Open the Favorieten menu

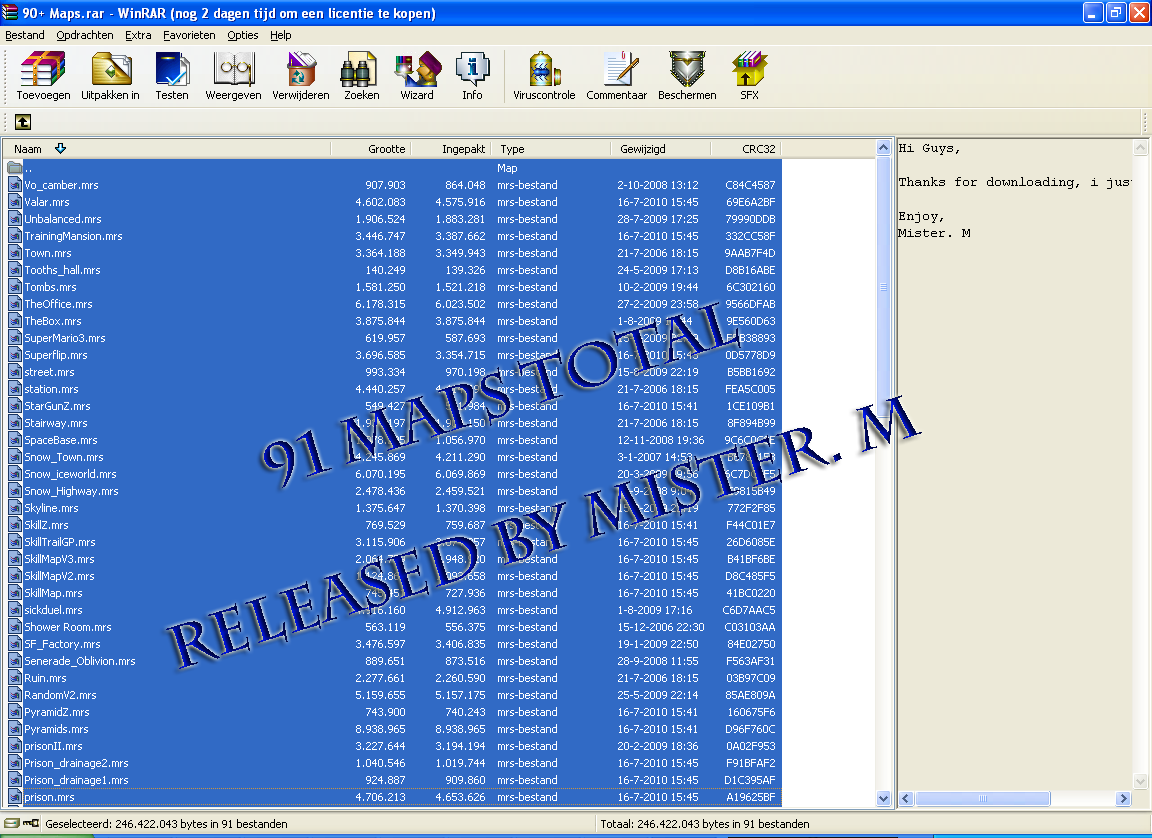point(189,35)
